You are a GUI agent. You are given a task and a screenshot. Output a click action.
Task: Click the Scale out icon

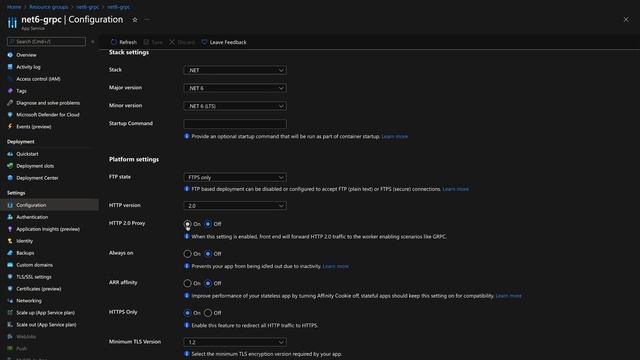[10, 324]
